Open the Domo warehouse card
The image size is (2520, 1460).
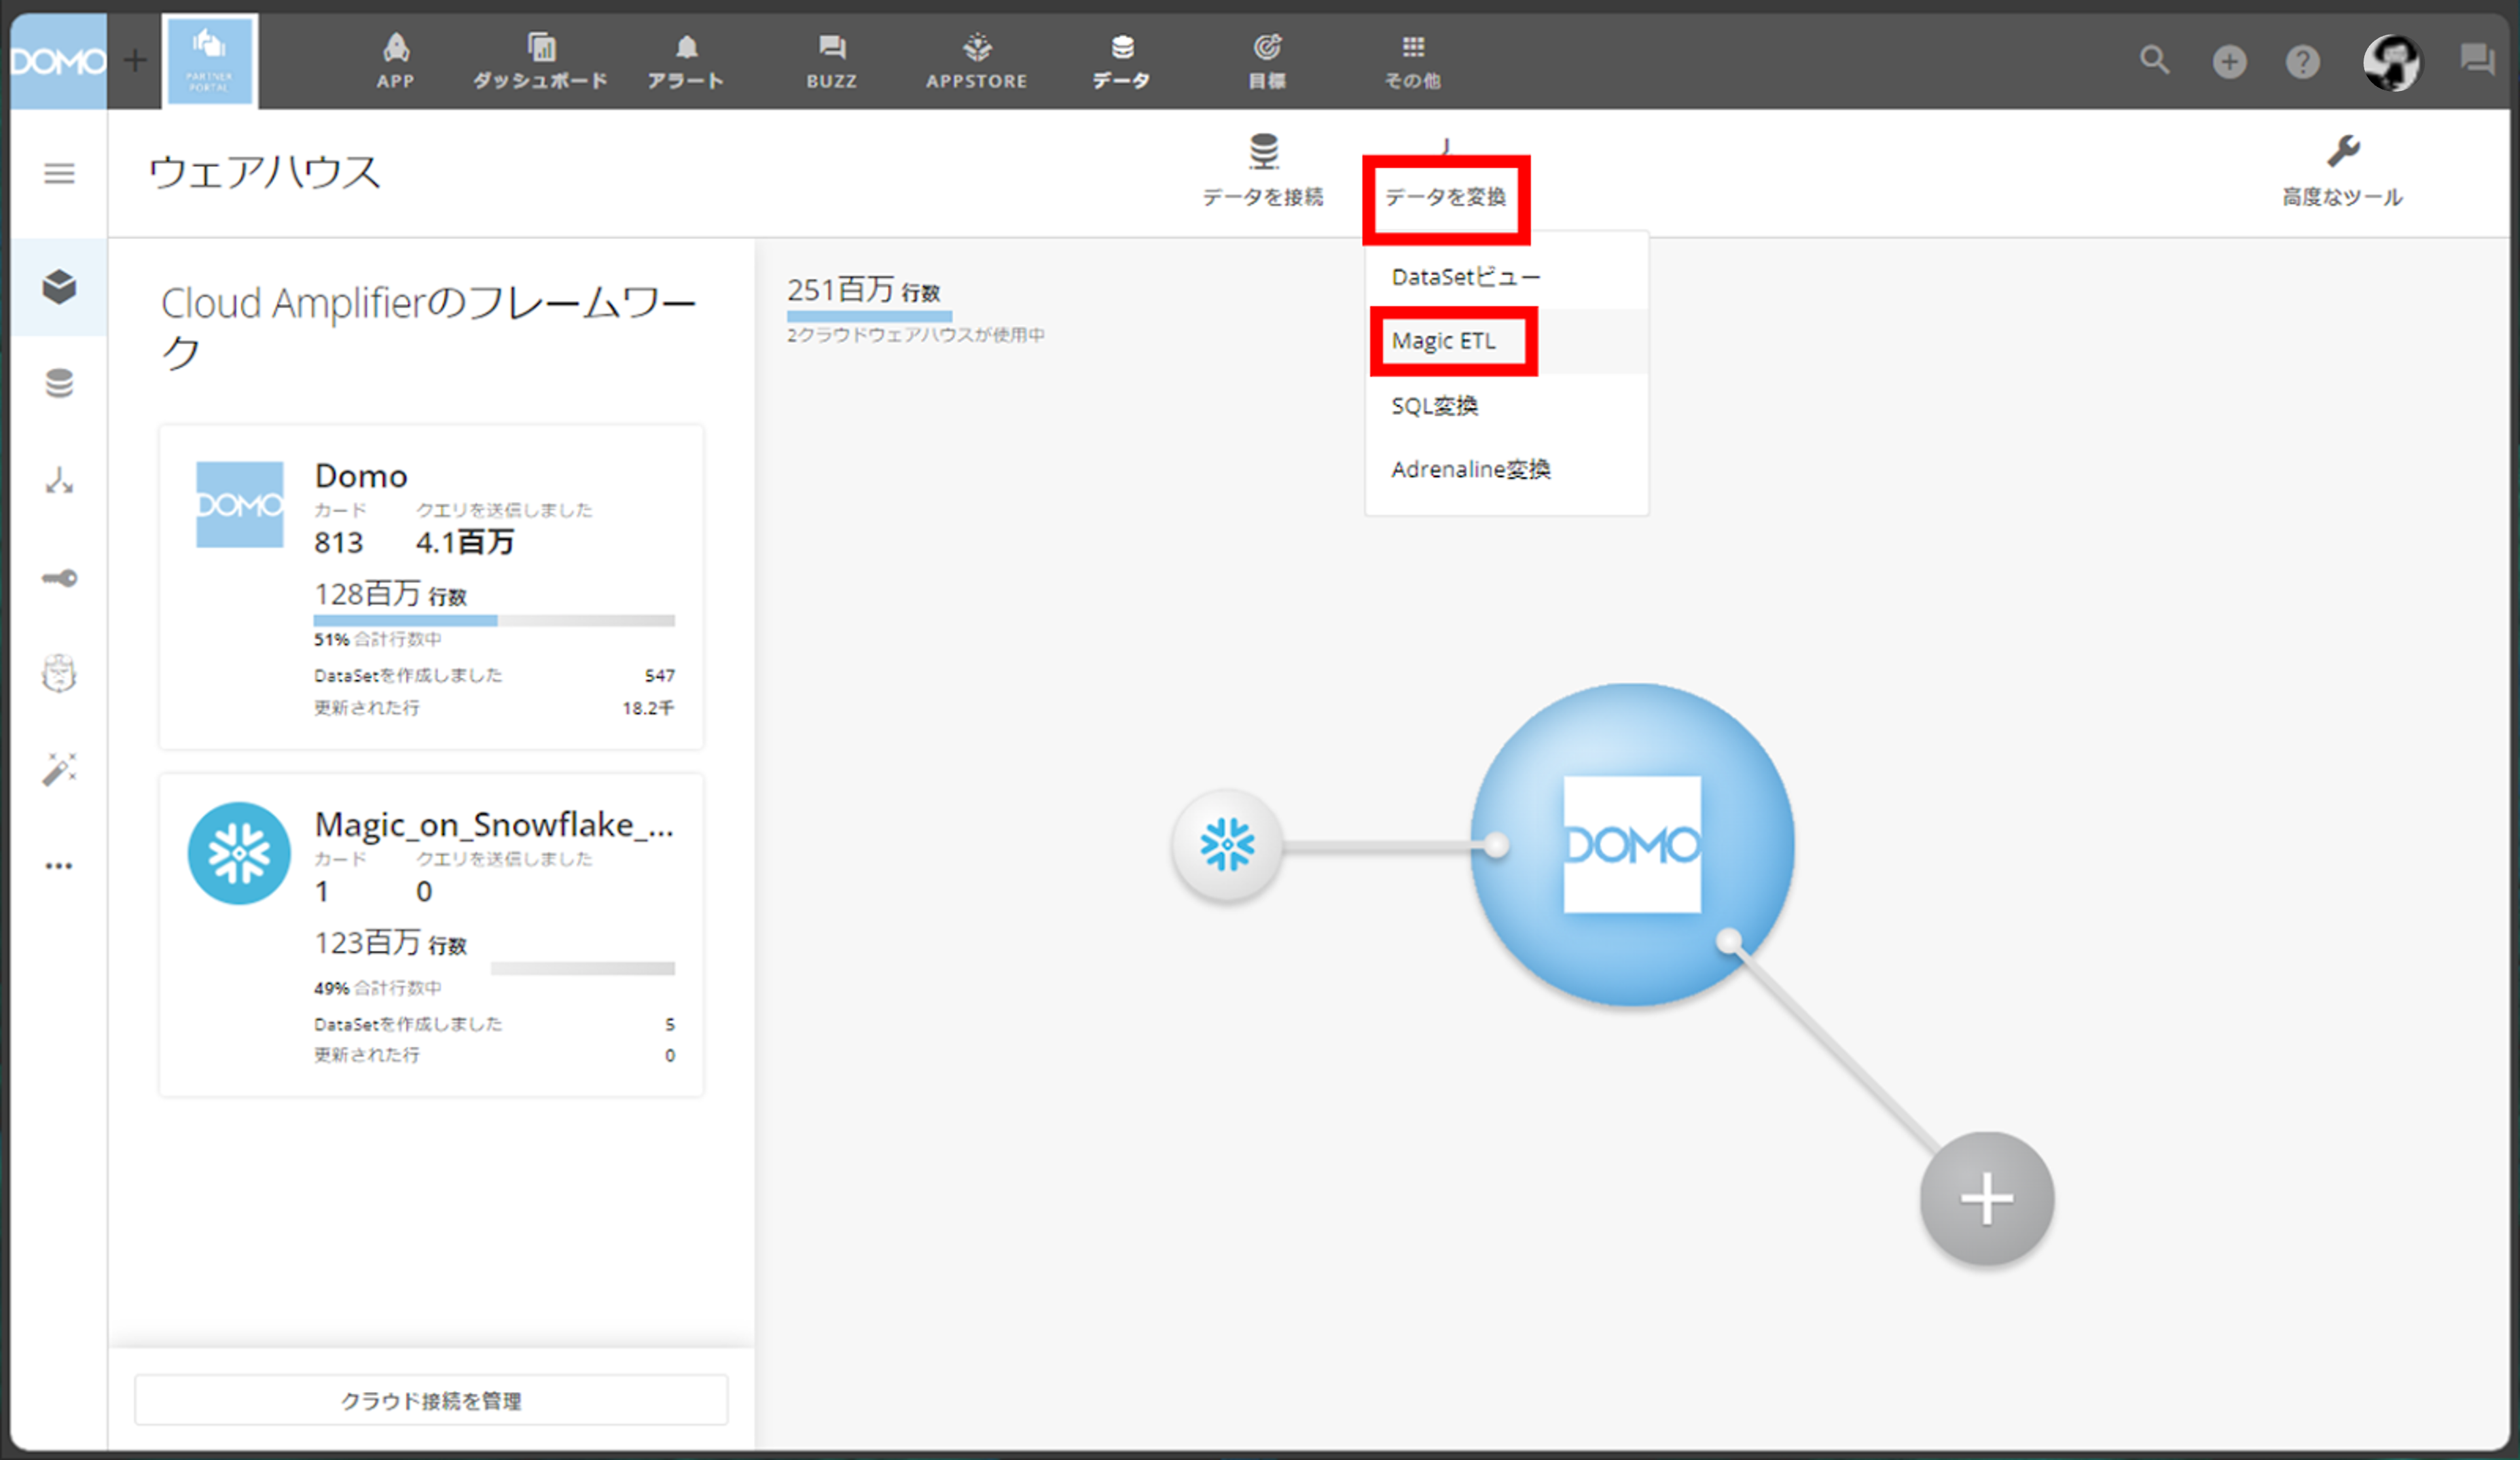pyautogui.click(x=431, y=587)
